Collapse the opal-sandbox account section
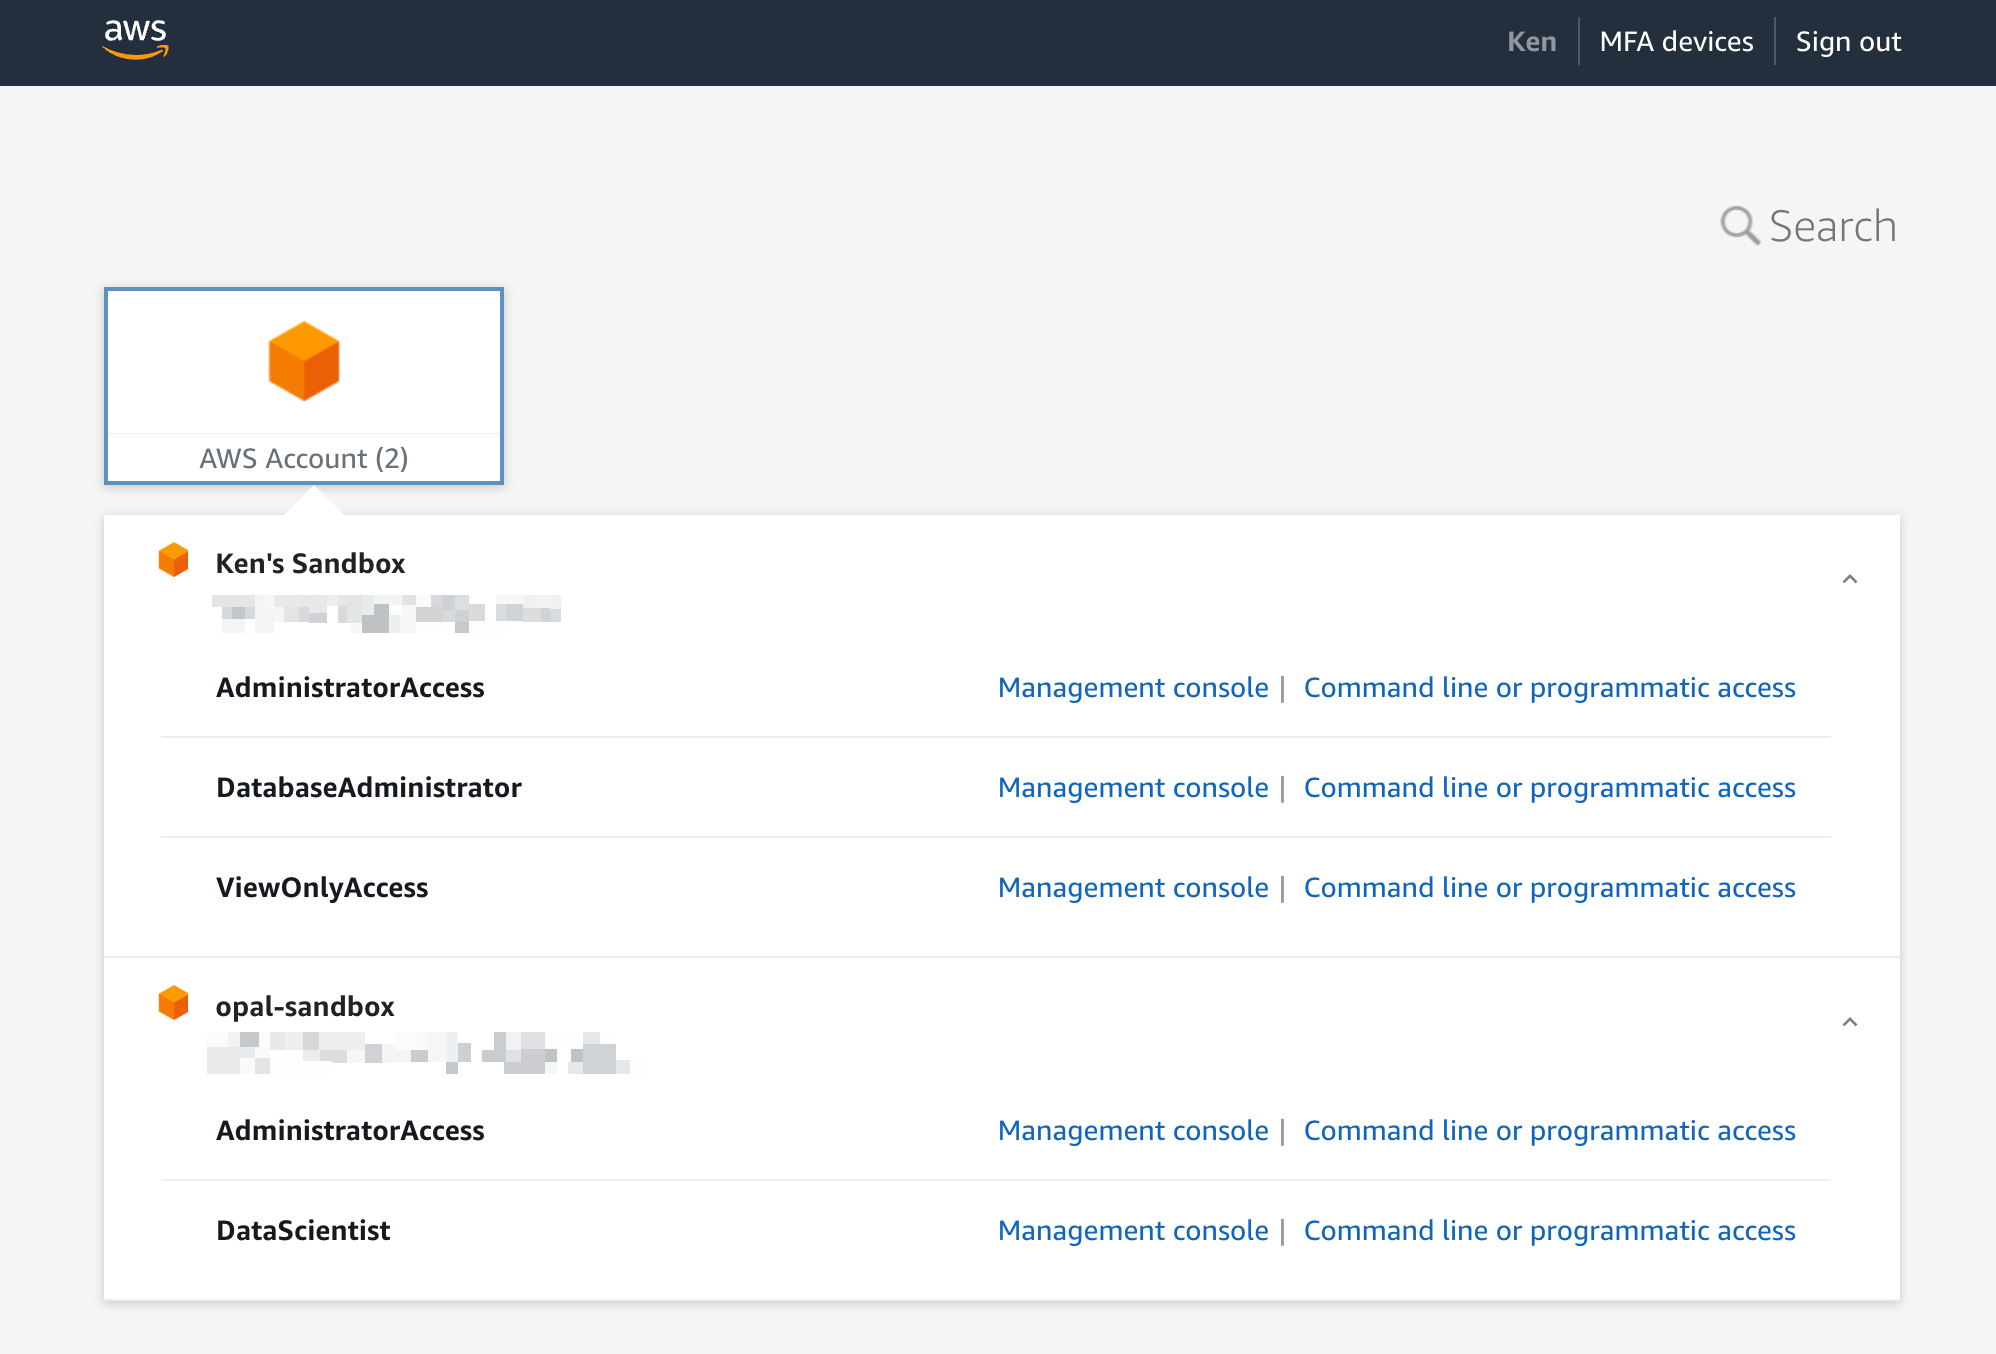The width and height of the screenshot is (1996, 1354). pos(1849,1022)
